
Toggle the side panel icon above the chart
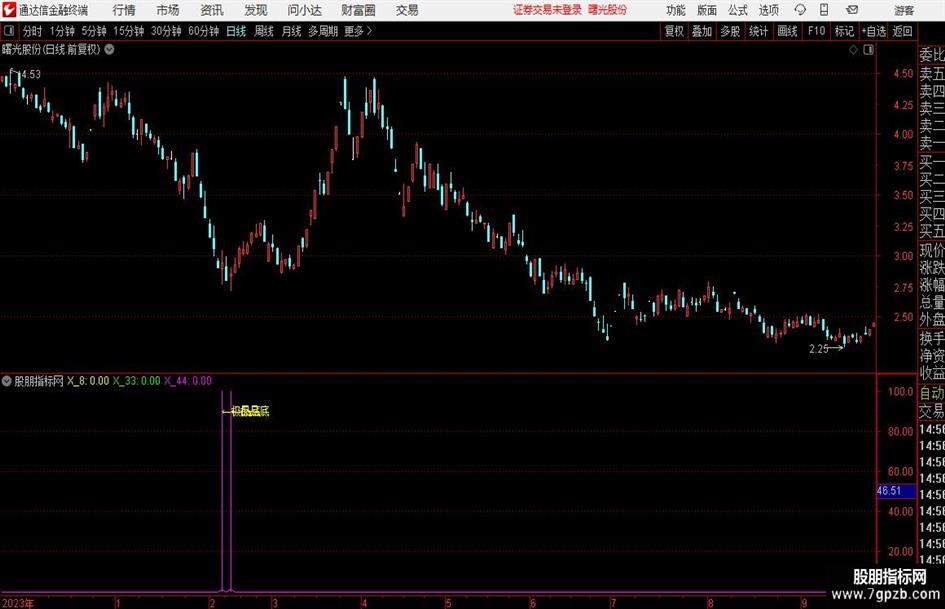point(868,50)
